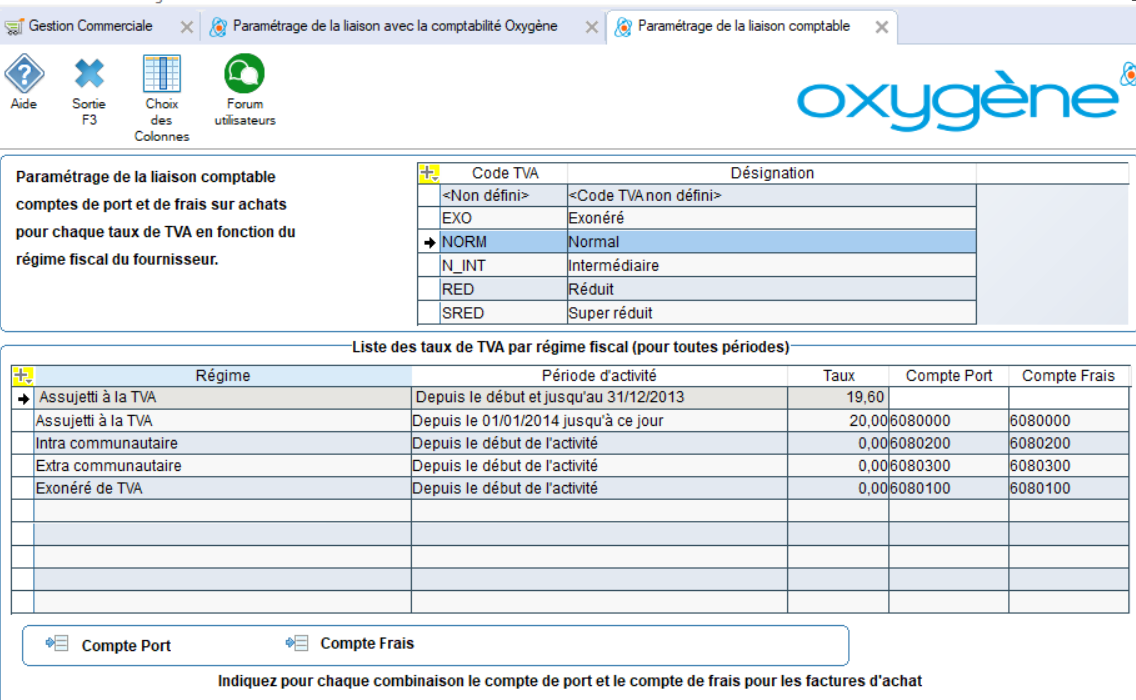Click the Compte Port column header
1136x700 pixels.
(948, 375)
